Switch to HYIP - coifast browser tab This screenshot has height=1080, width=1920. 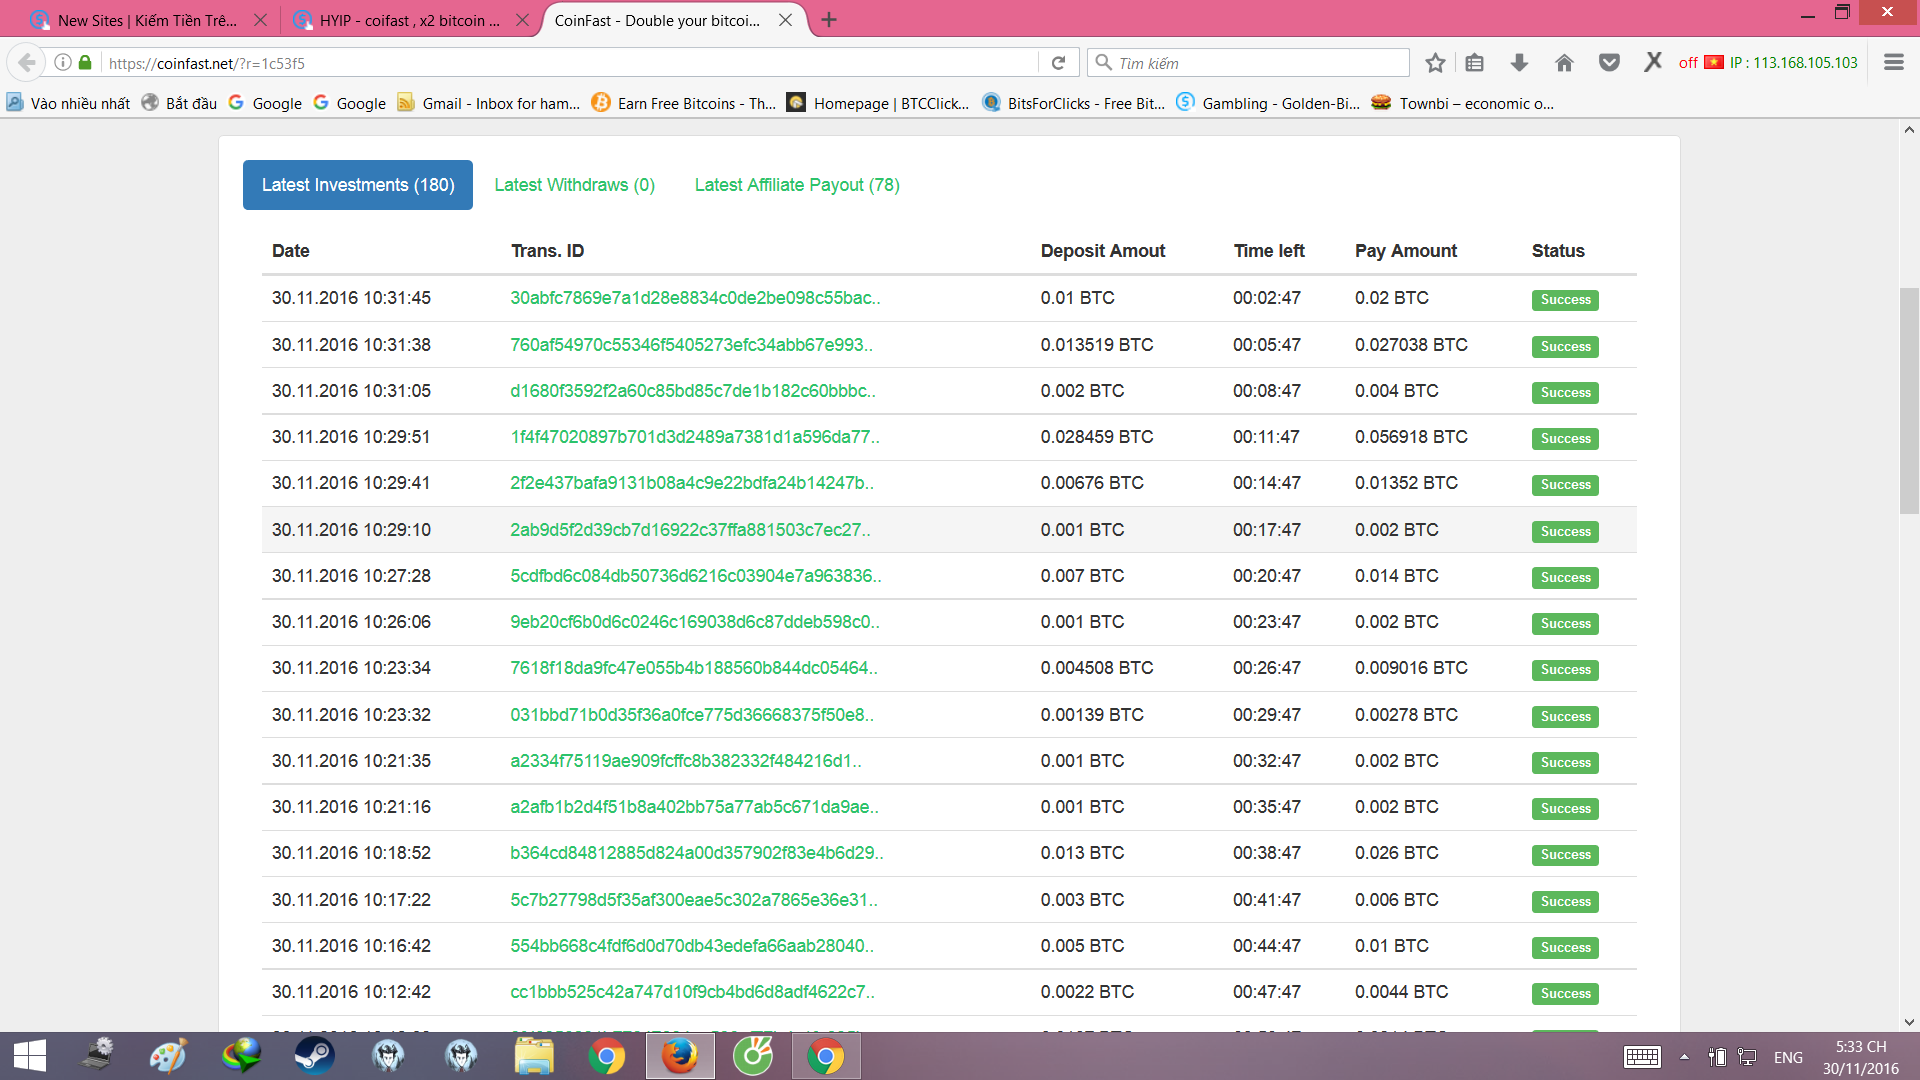click(x=410, y=20)
